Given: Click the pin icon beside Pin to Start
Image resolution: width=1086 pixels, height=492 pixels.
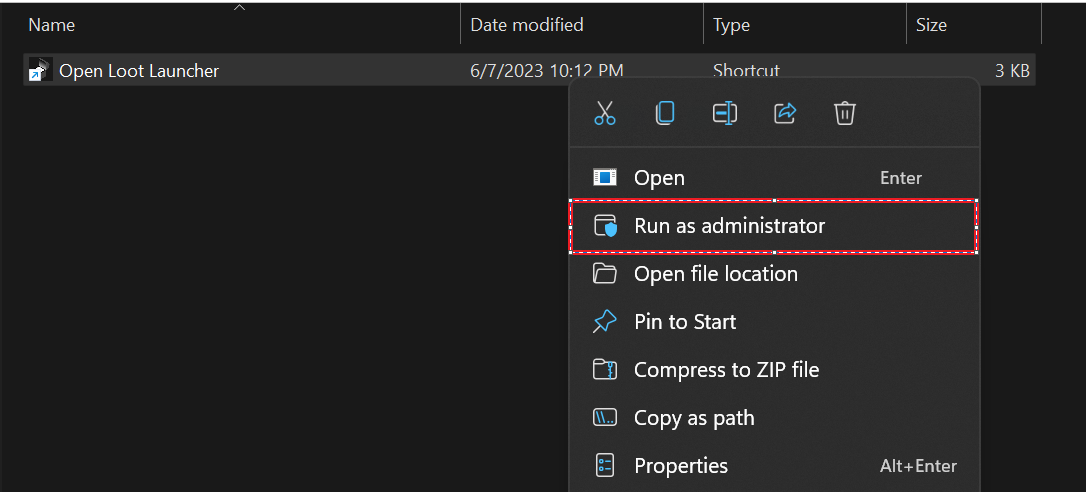Looking at the screenshot, I should [x=605, y=322].
